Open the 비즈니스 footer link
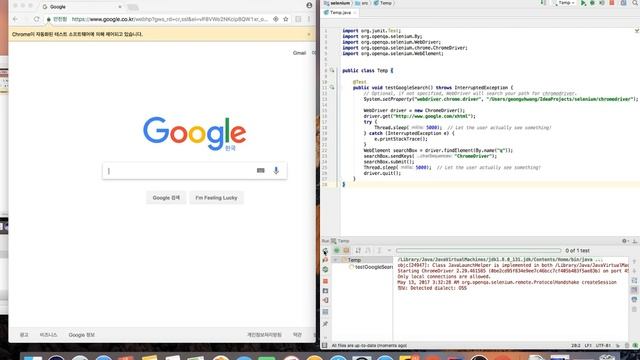The height and width of the screenshot is (360, 640). click(x=48, y=335)
